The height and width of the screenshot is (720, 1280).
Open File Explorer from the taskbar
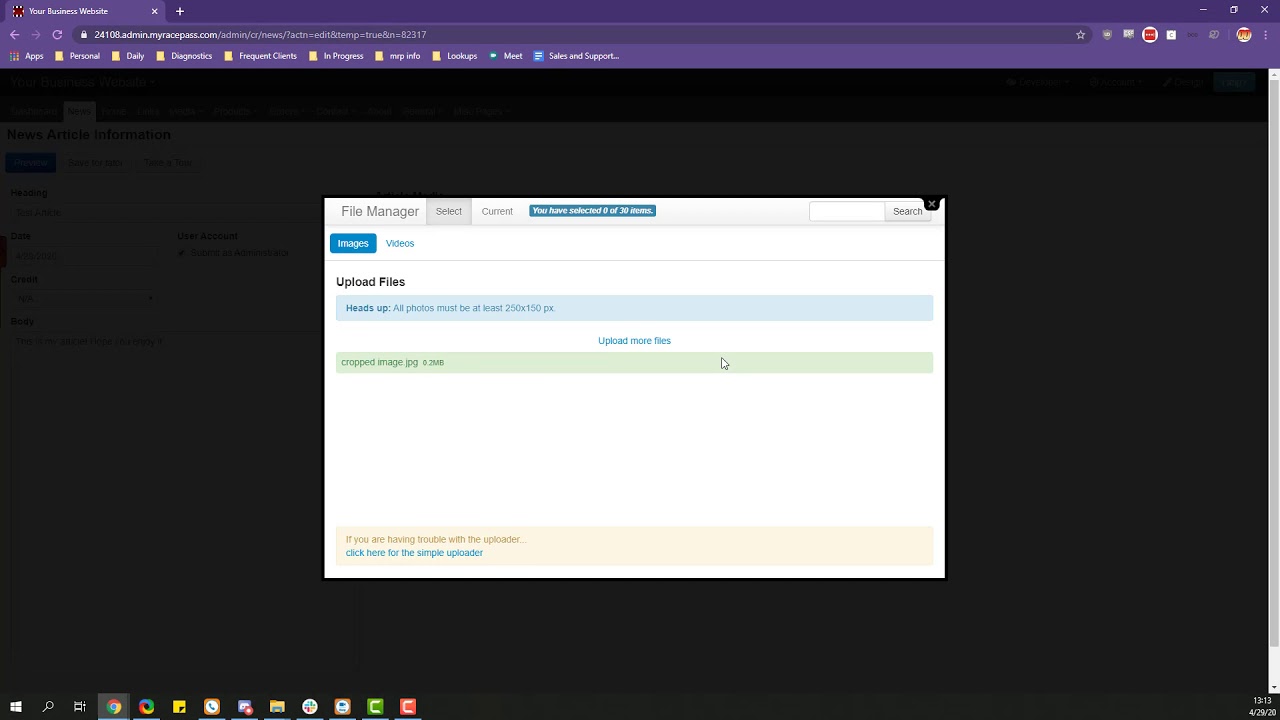coord(277,707)
